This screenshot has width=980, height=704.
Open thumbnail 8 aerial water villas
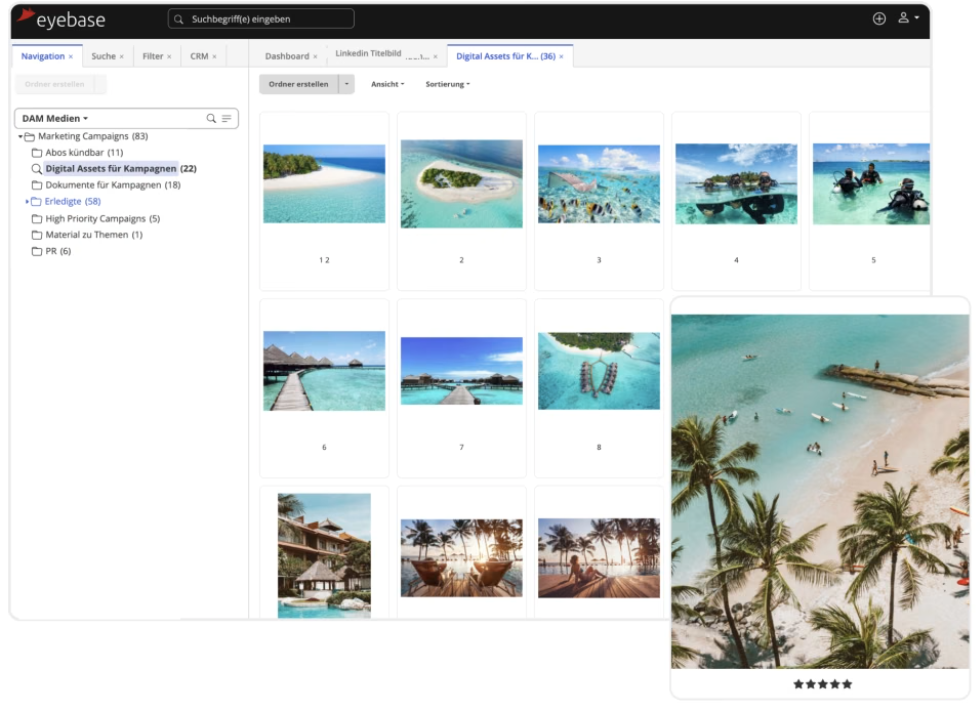(599, 371)
